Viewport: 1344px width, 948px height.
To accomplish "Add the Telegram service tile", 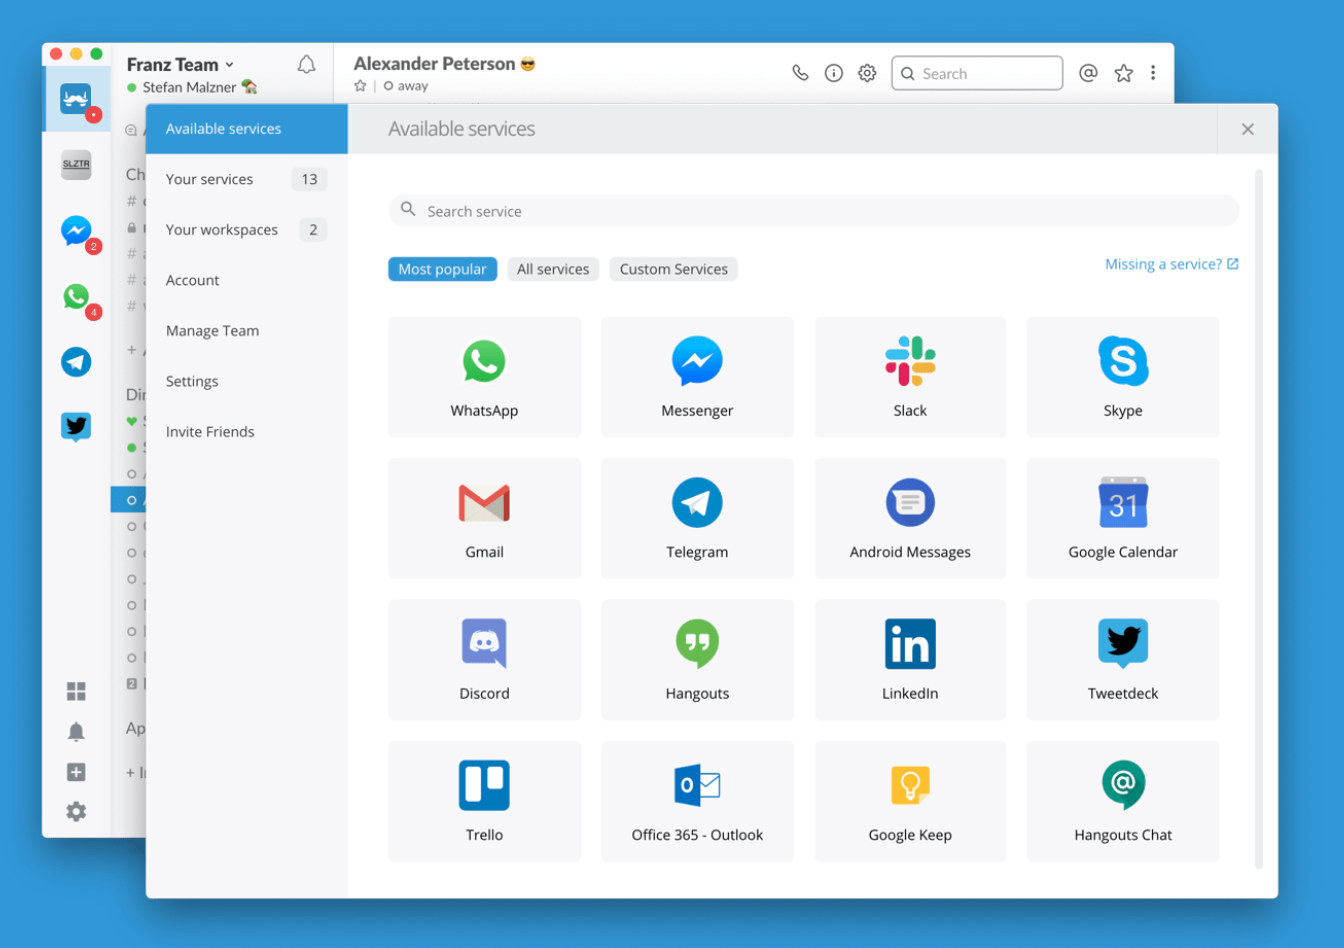I will click(x=697, y=518).
